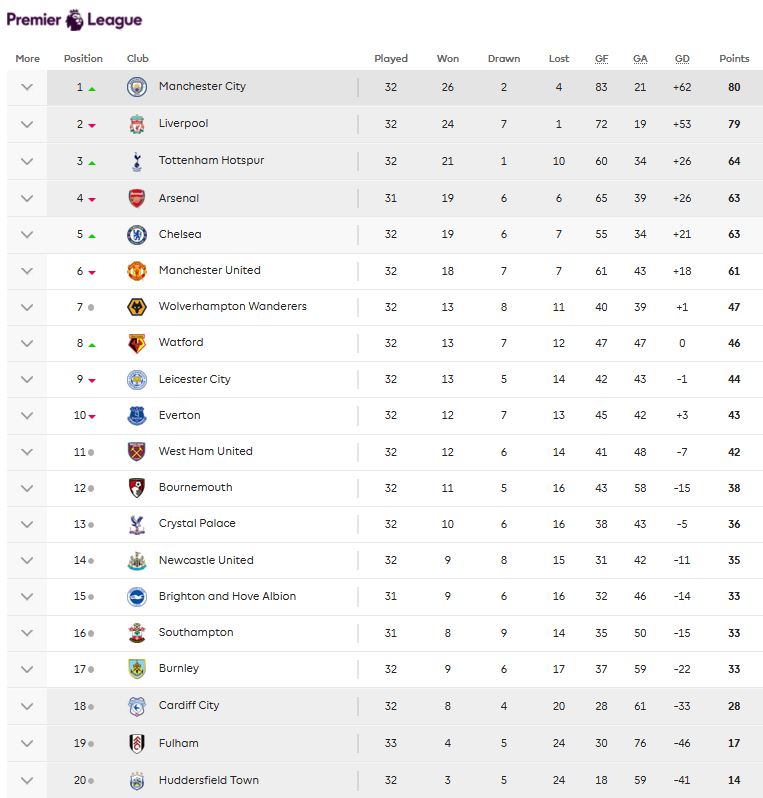Viewport: 763px width, 798px height.
Task: Select the Chelsea club badge
Action: (x=137, y=235)
